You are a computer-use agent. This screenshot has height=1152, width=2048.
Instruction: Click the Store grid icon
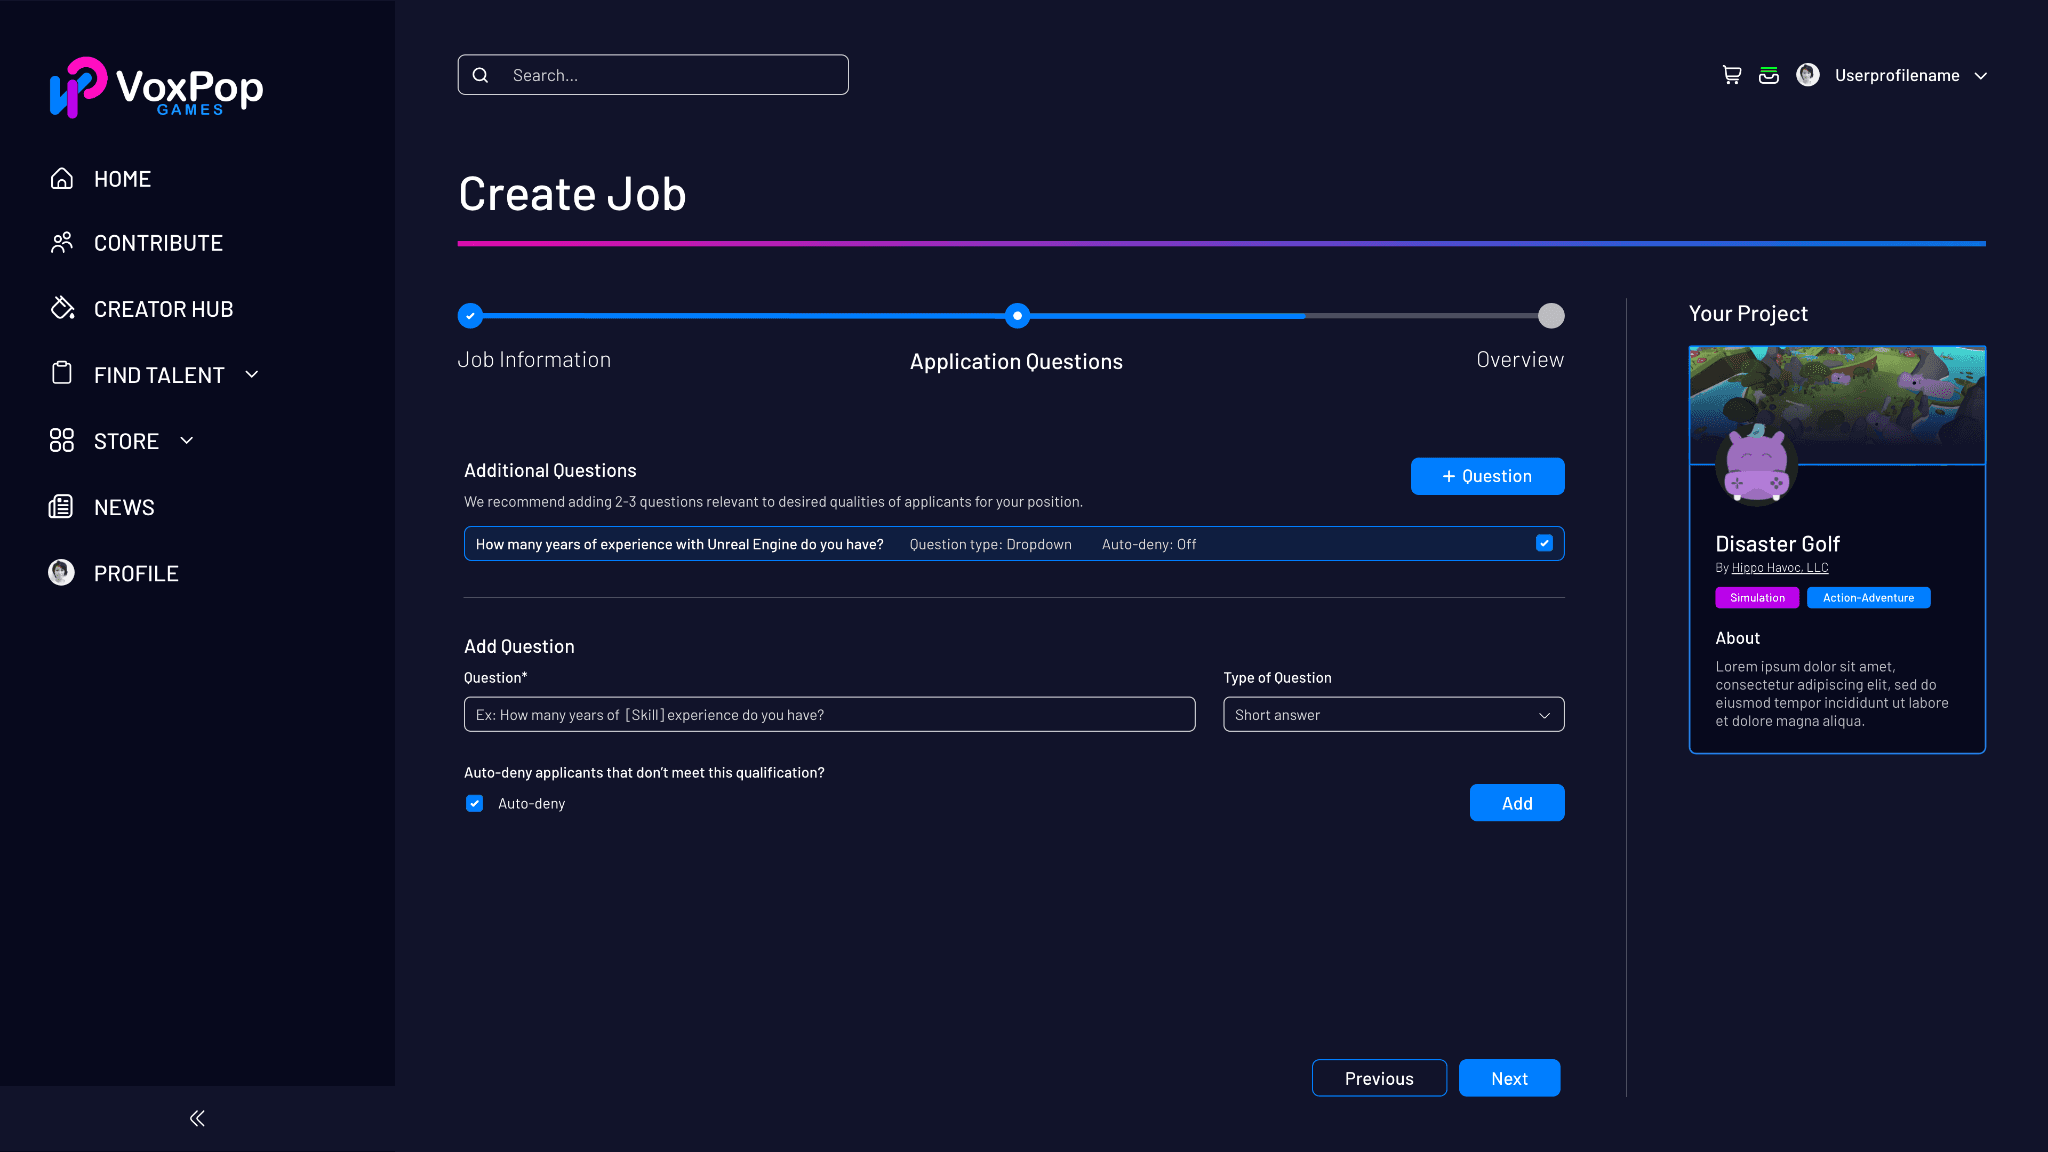click(x=62, y=441)
